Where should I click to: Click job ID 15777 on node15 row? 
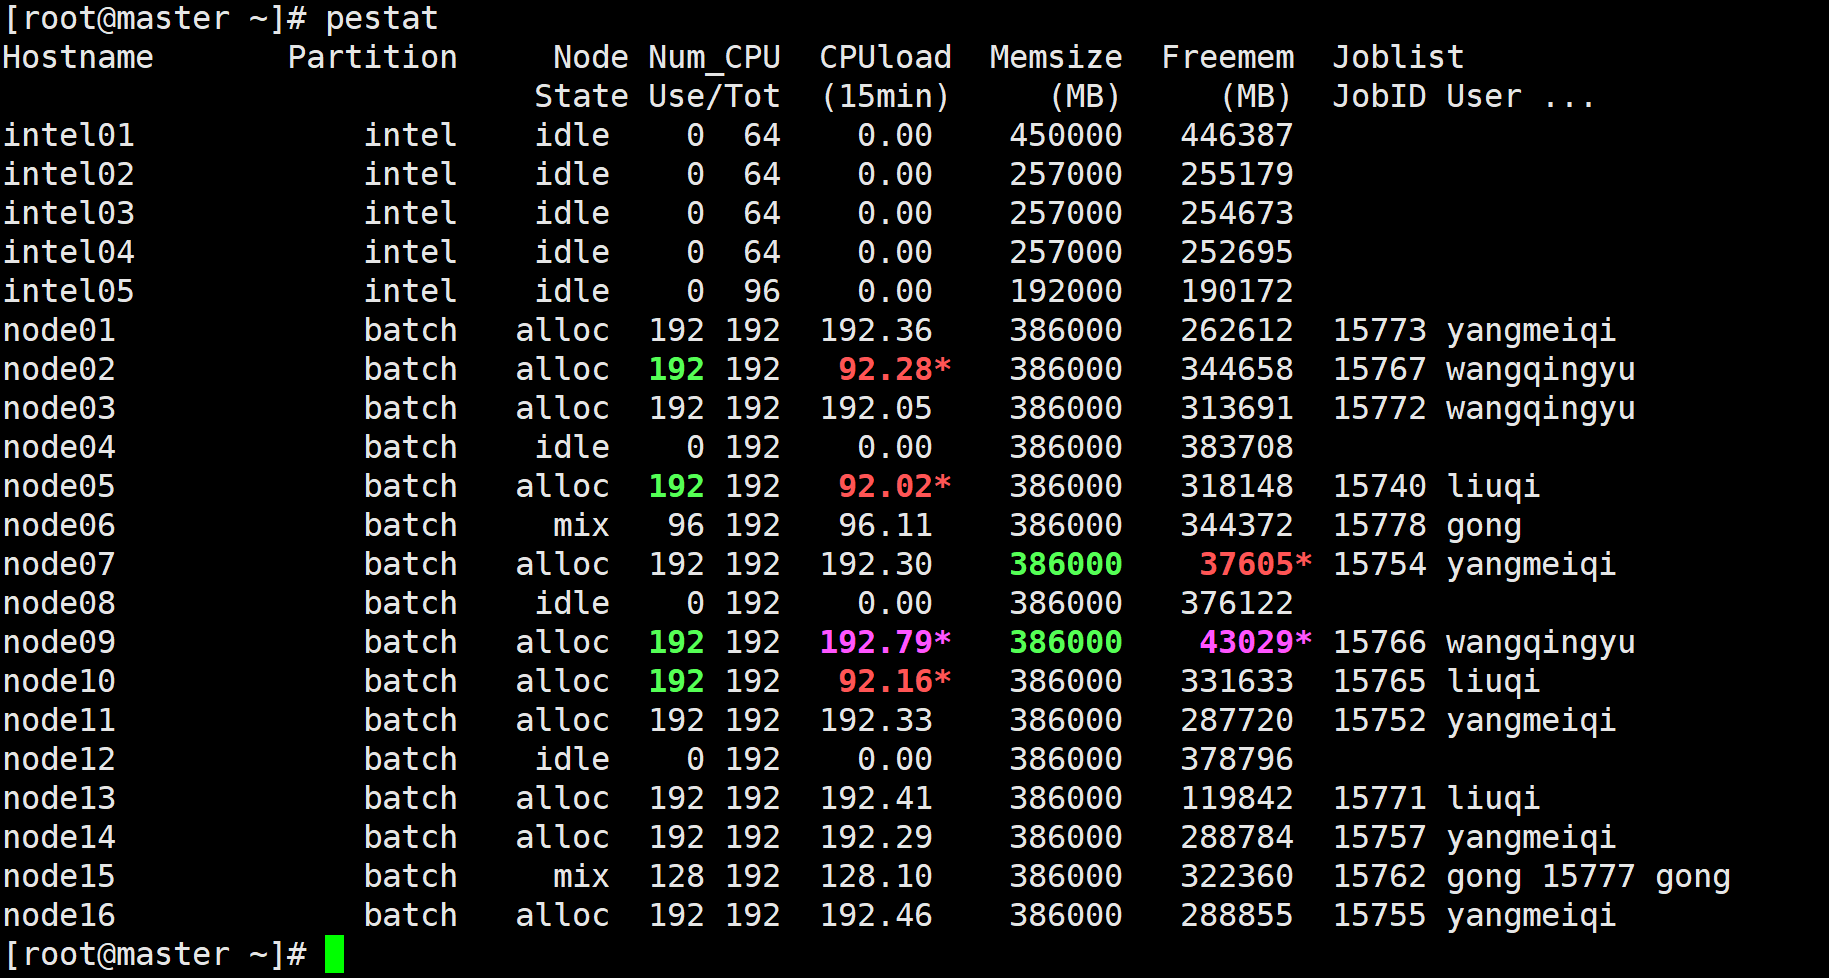(x=1588, y=876)
